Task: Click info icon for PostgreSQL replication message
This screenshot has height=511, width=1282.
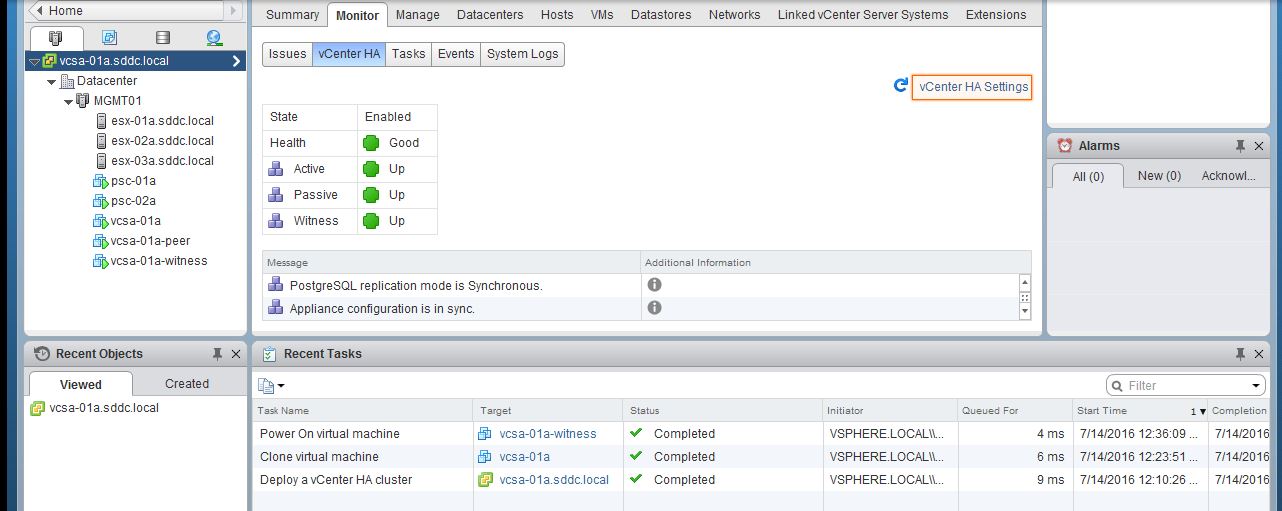Action: click(654, 285)
